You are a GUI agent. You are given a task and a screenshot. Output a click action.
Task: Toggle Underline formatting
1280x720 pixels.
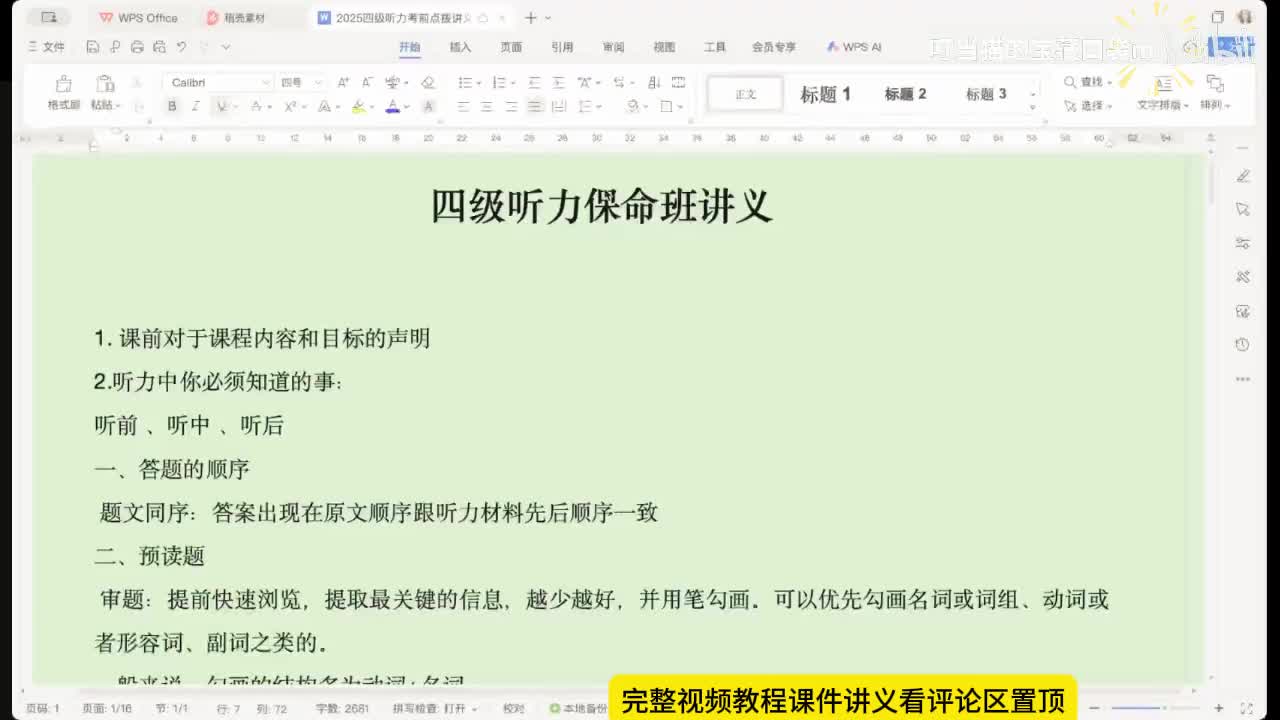220,106
